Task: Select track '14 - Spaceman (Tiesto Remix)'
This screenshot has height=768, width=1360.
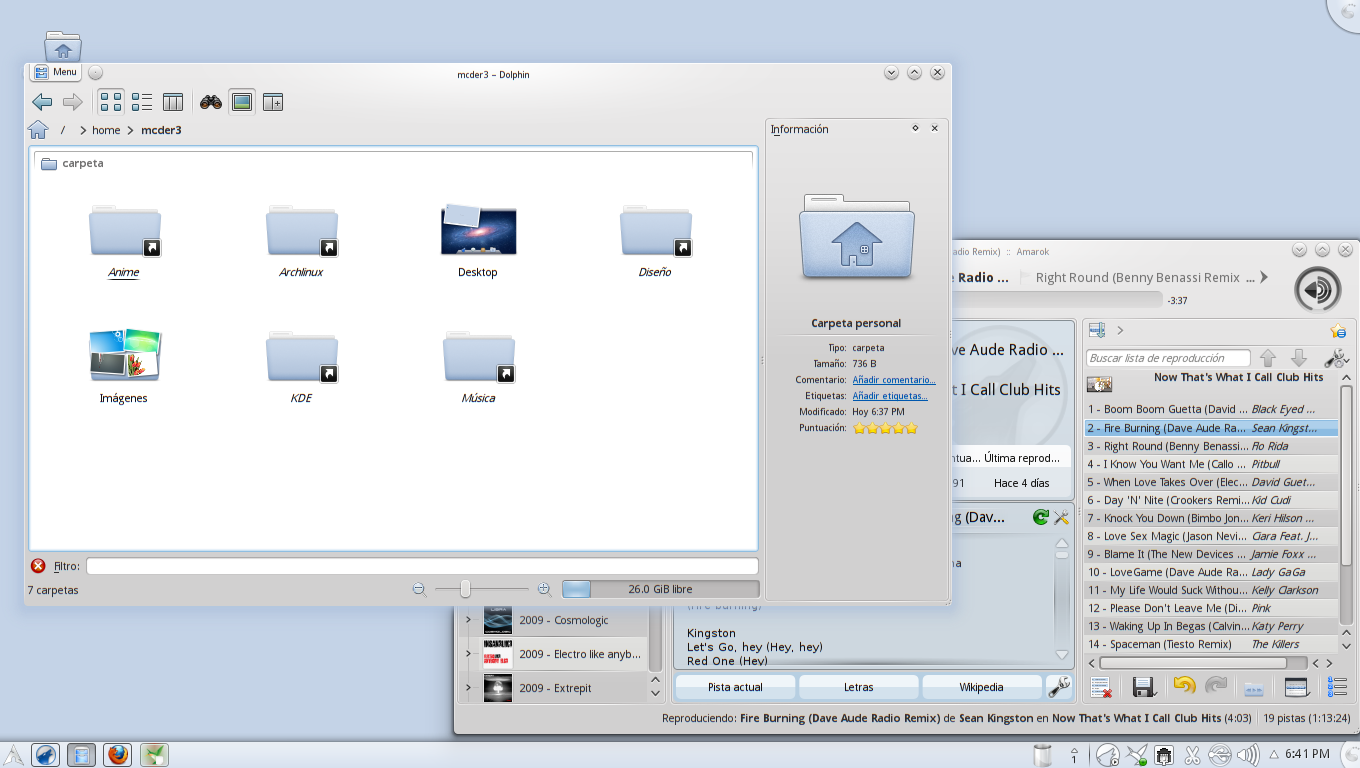Action: (x=1212, y=644)
